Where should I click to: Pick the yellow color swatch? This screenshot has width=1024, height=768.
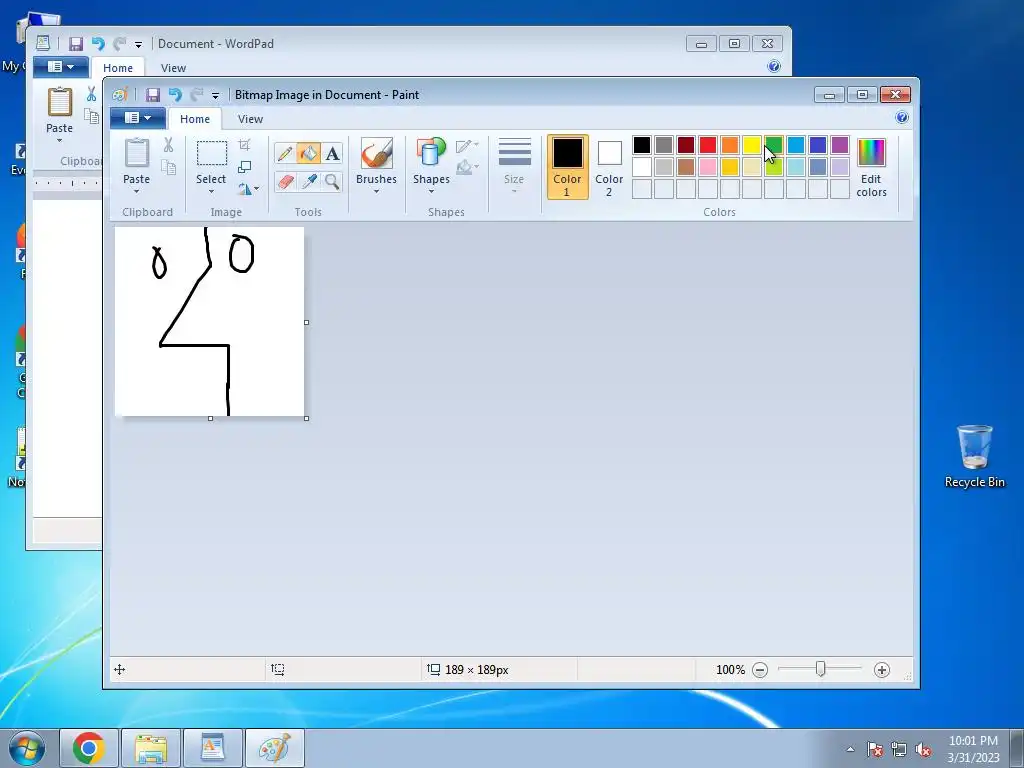tap(752, 144)
